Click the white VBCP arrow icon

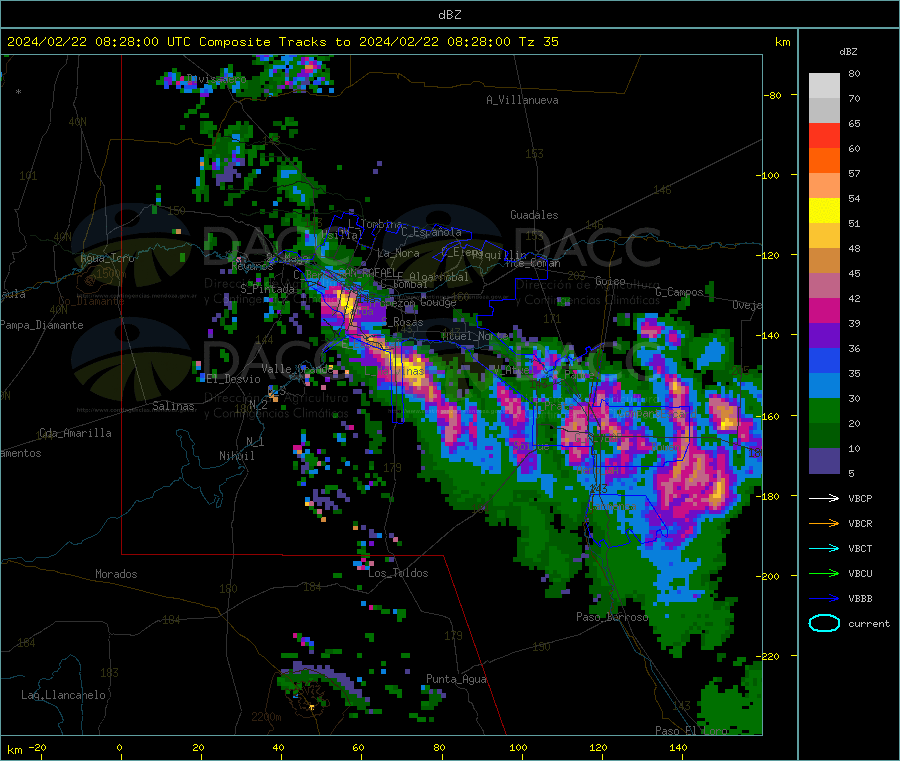pos(824,498)
